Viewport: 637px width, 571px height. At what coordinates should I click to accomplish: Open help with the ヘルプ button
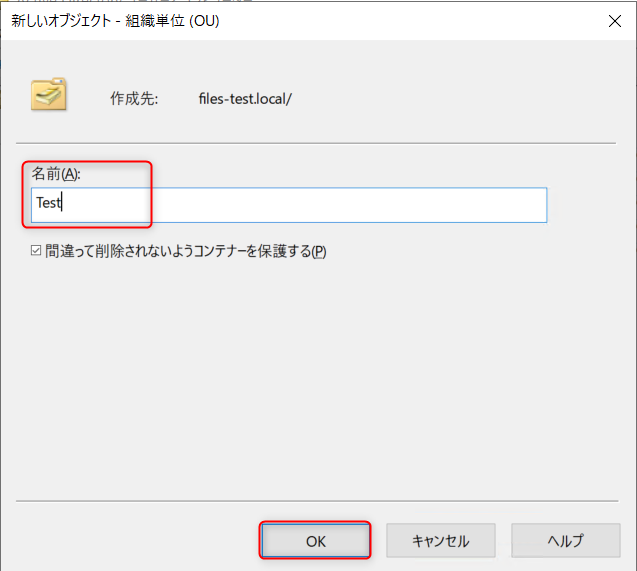coord(564,540)
